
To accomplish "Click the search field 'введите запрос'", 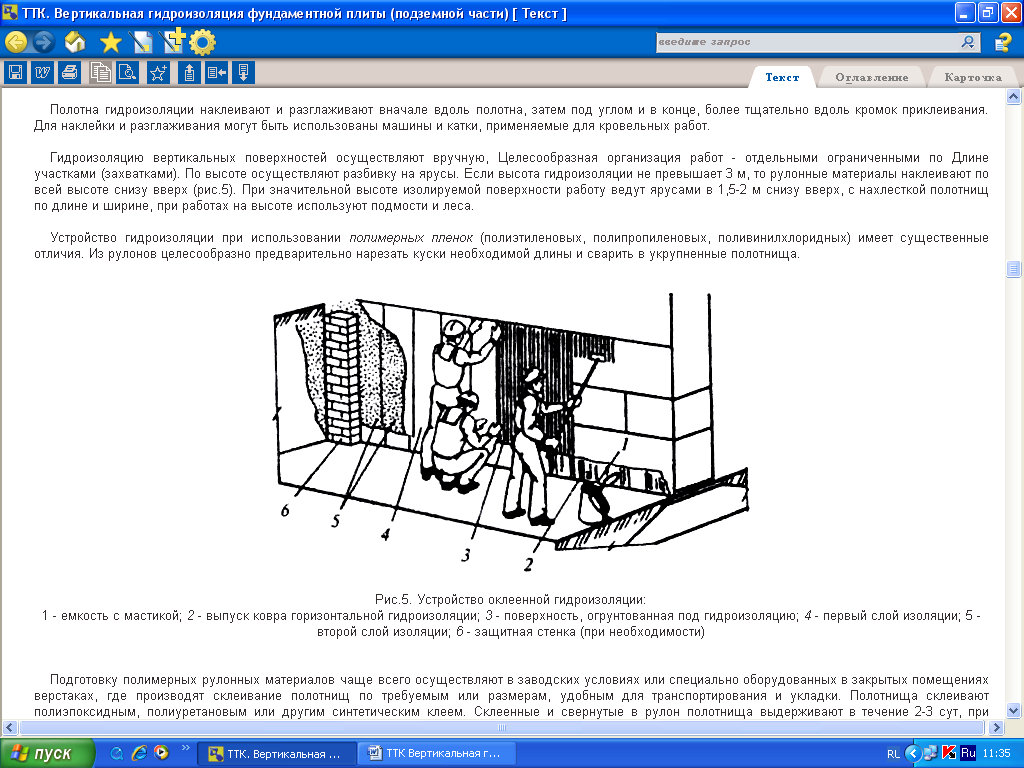I will [x=807, y=42].
